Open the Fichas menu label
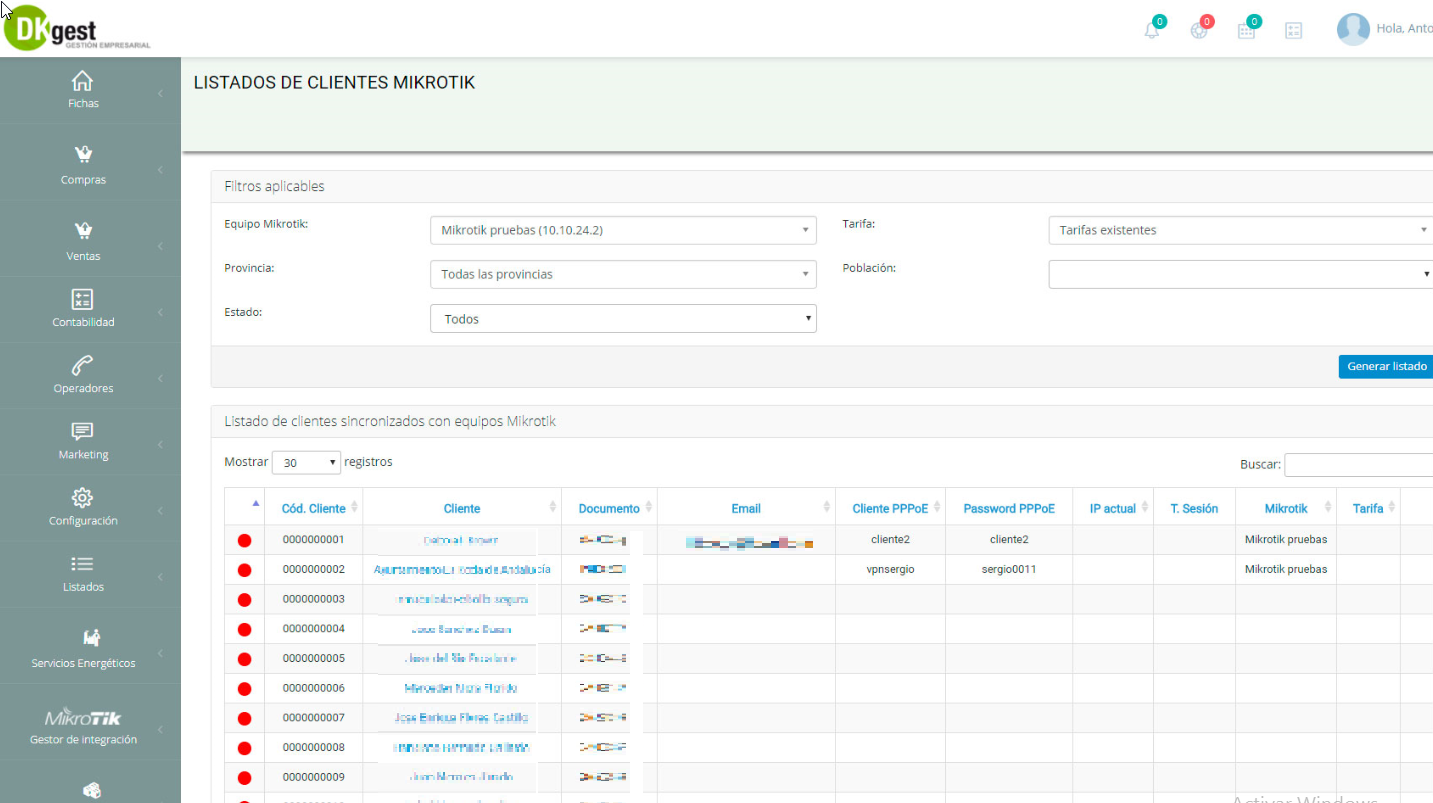Image resolution: width=1433 pixels, height=803 pixels. pyautogui.click(x=83, y=103)
